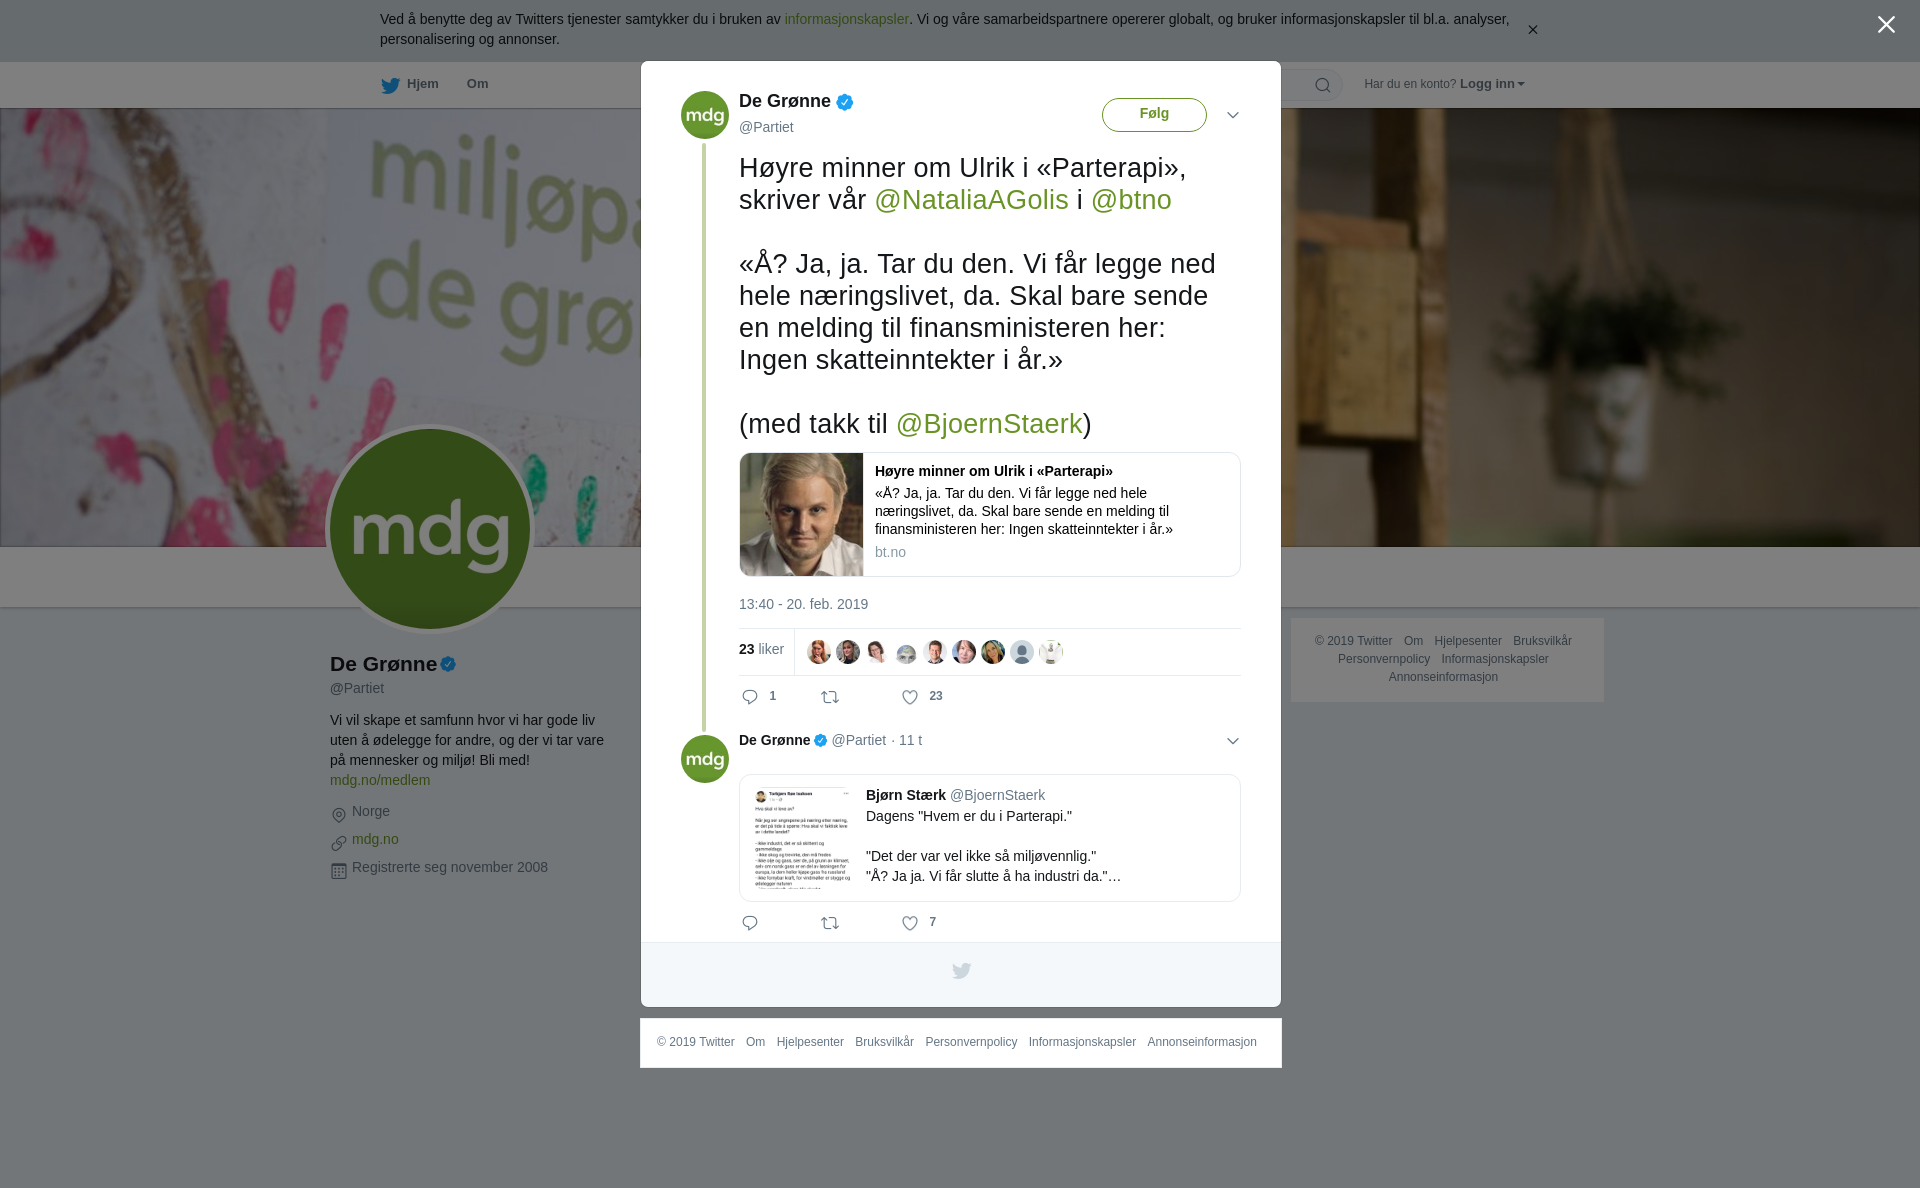Click the Twitter bird at modal bottom
Viewport: 1920px width, 1188px height.
pos(961,971)
